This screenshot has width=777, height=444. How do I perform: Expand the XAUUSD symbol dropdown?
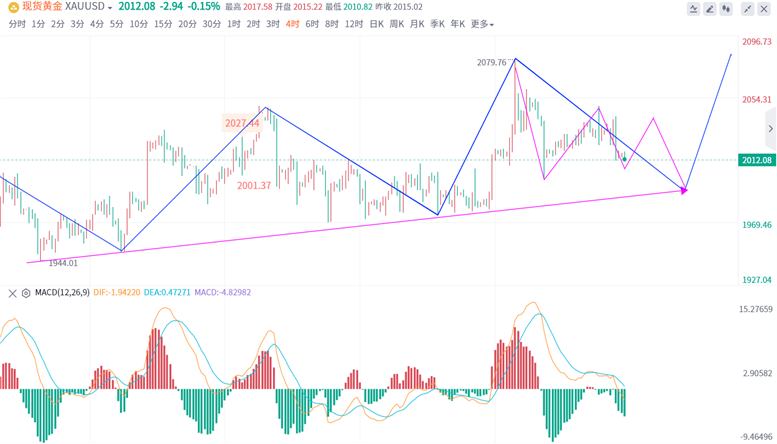pyautogui.click(x=111, y=7)
